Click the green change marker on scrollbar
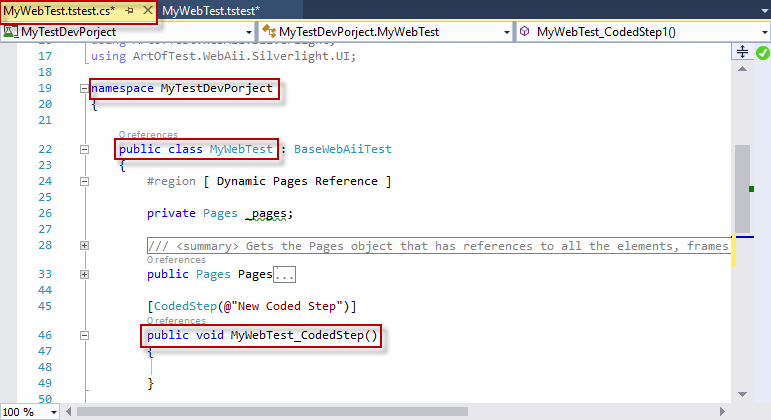 point(751,189)
